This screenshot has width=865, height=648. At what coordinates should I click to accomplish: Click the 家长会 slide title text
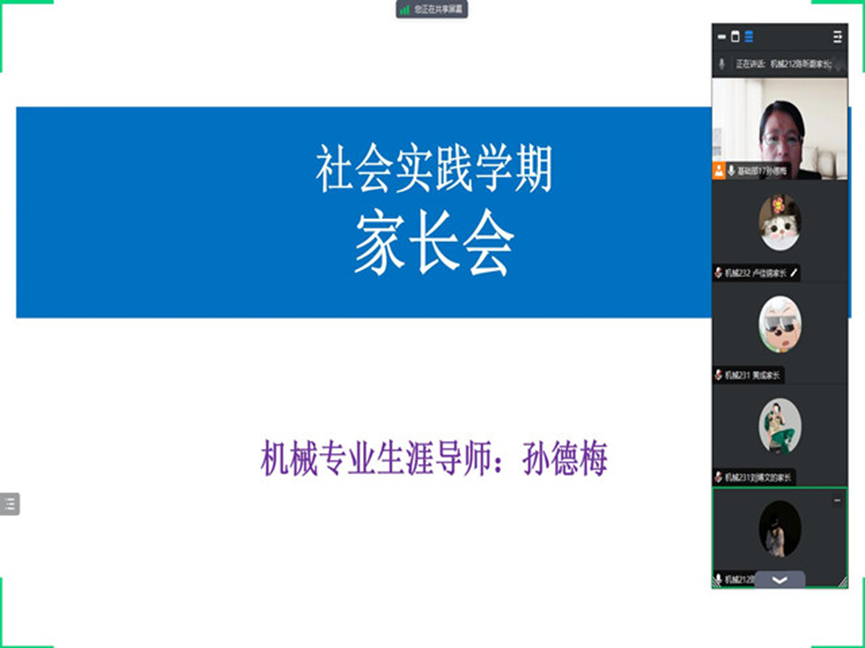pos(433,245)
